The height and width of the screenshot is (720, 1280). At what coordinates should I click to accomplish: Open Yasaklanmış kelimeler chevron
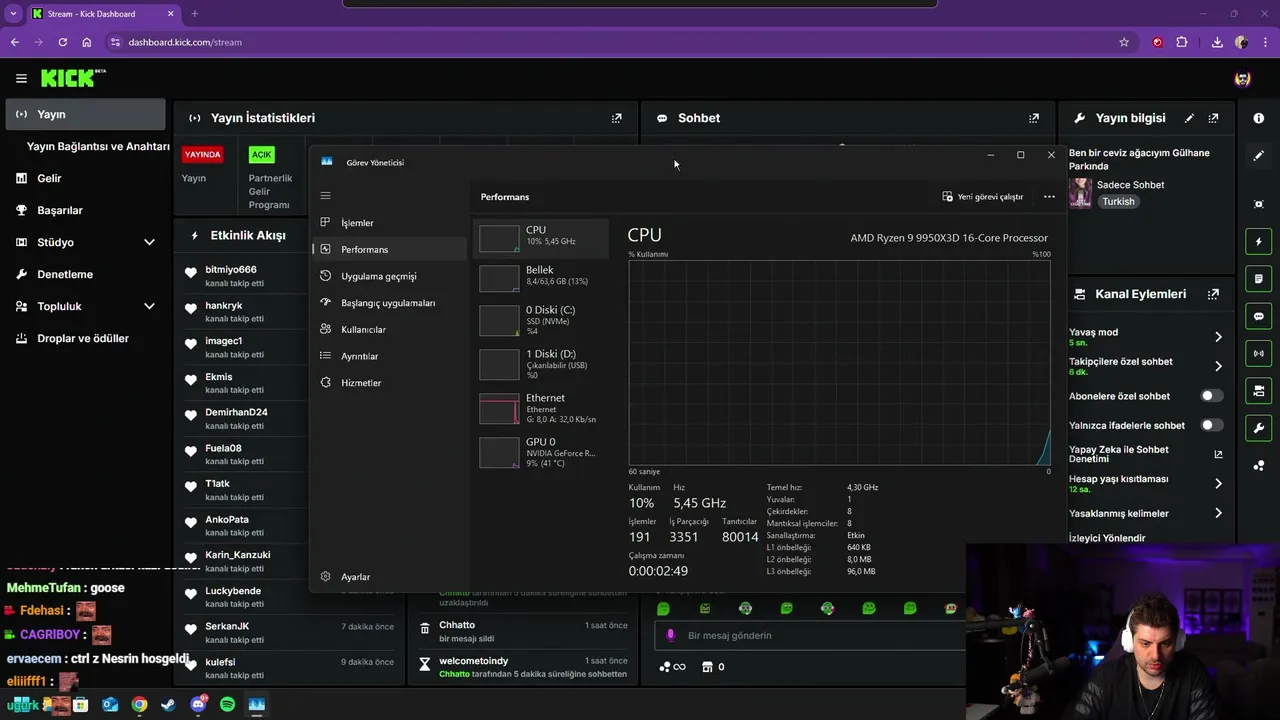click(1218, 513)
